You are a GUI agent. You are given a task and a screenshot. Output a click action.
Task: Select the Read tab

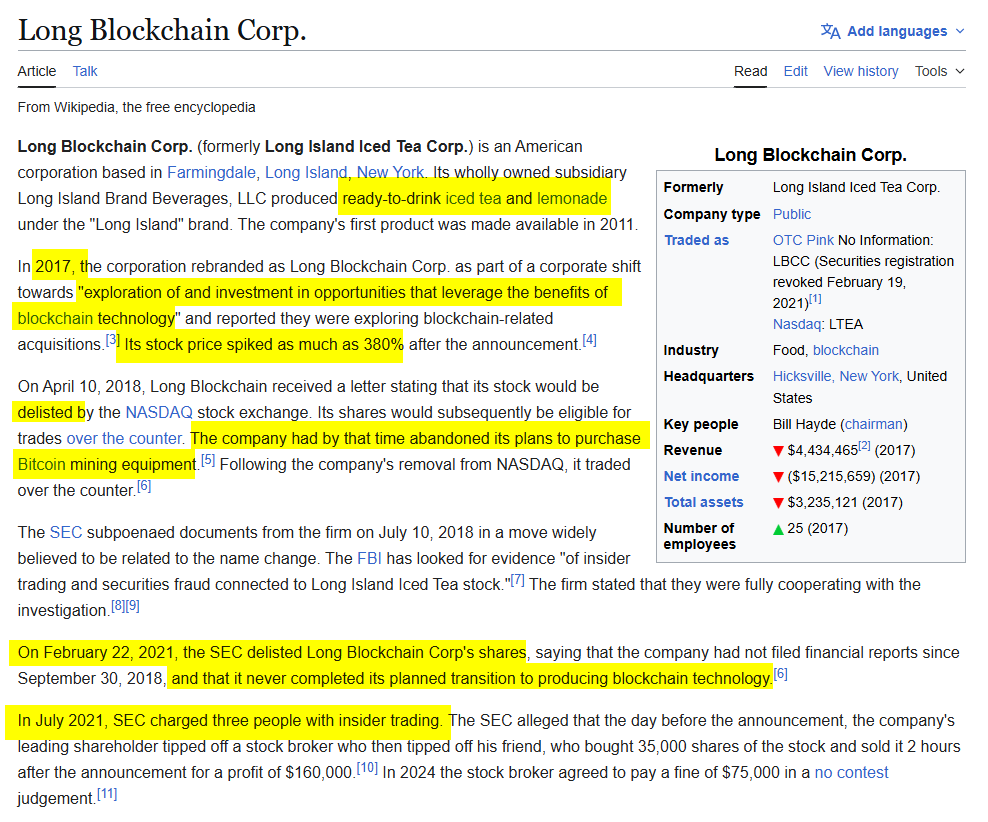750,71
